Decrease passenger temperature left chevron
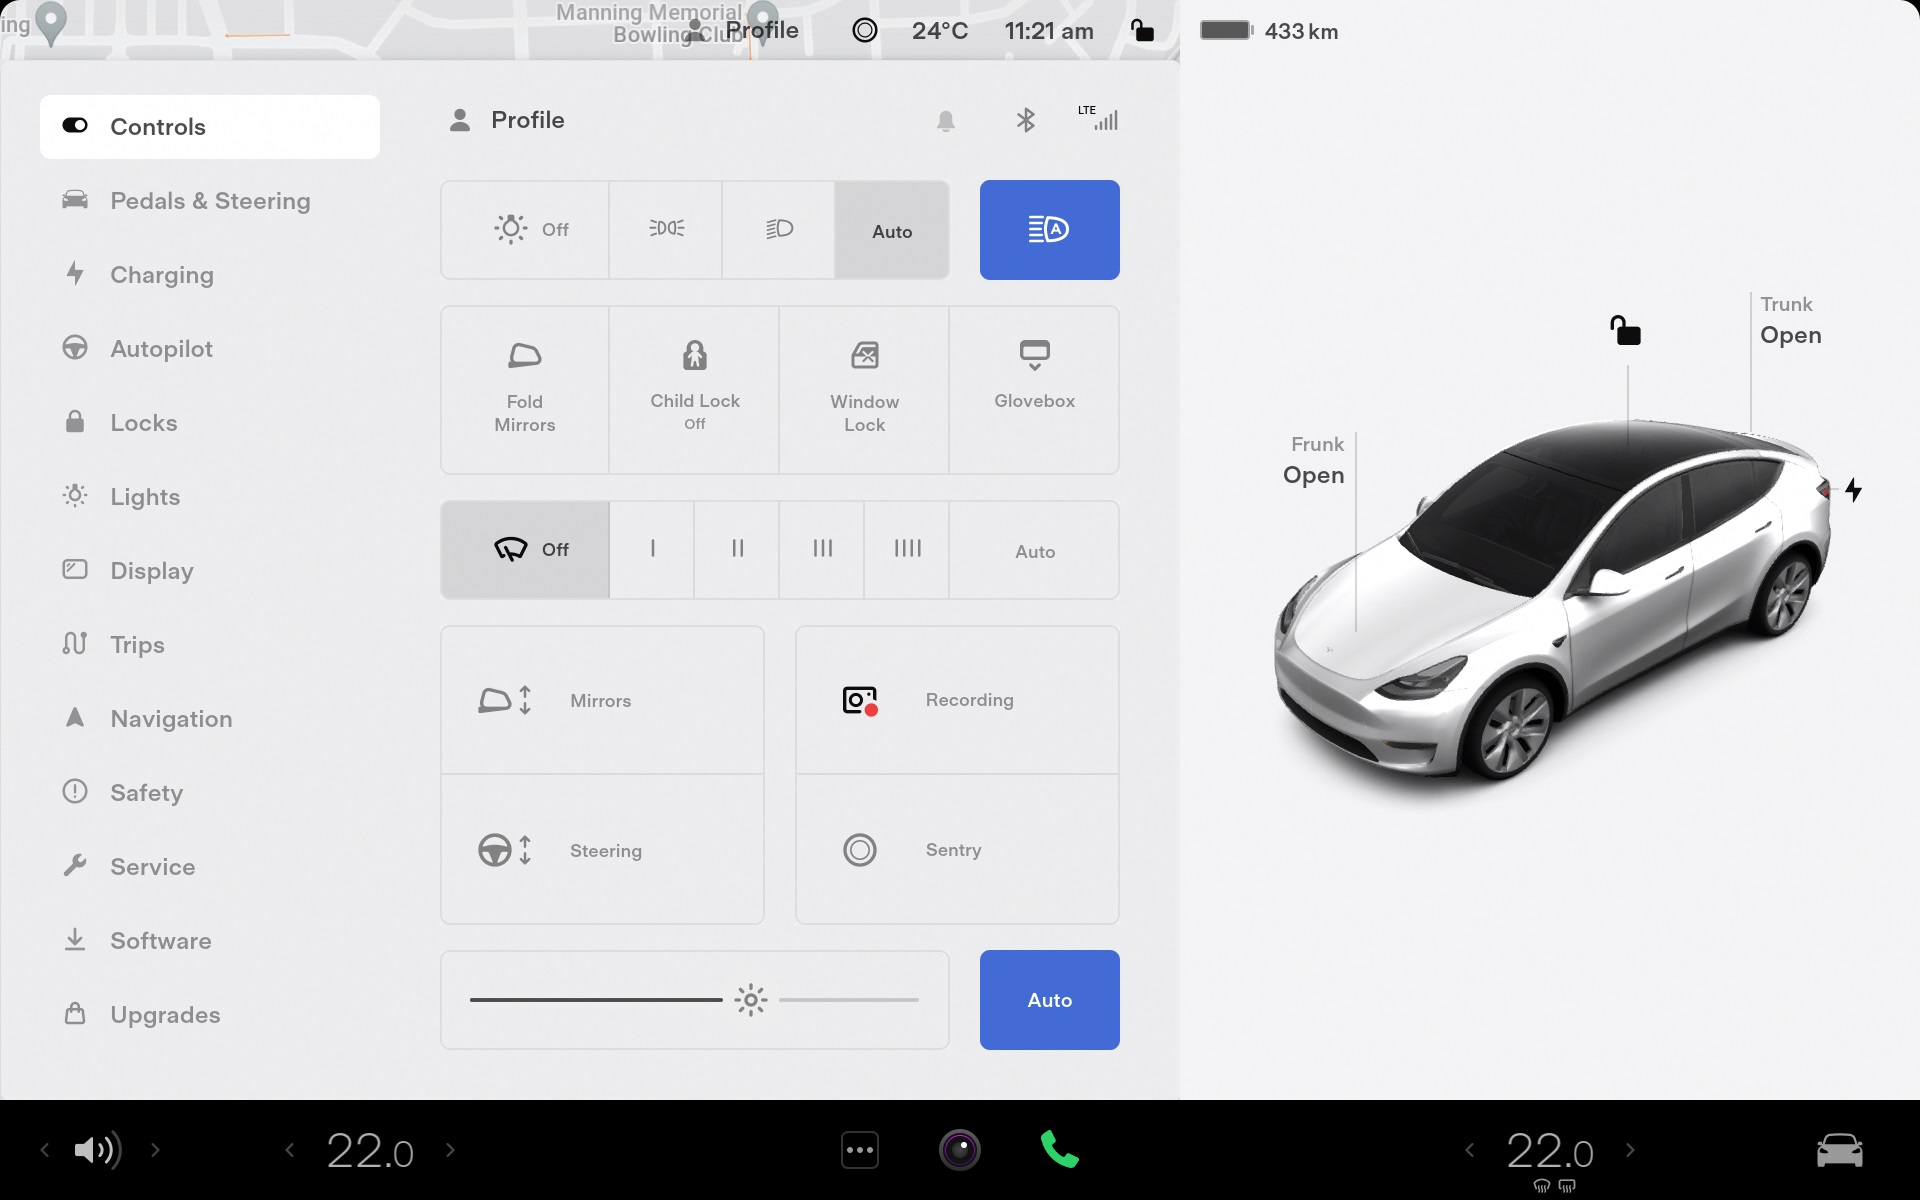 (1469, 1150)
